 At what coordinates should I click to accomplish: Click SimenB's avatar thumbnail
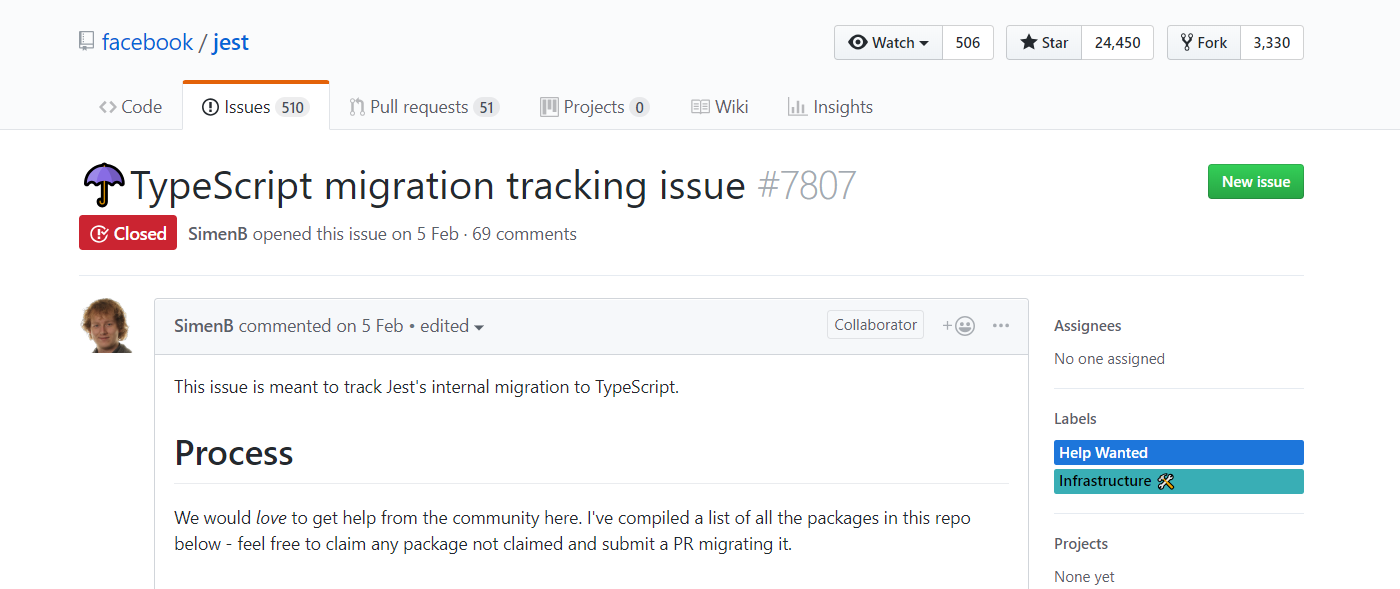107,325
